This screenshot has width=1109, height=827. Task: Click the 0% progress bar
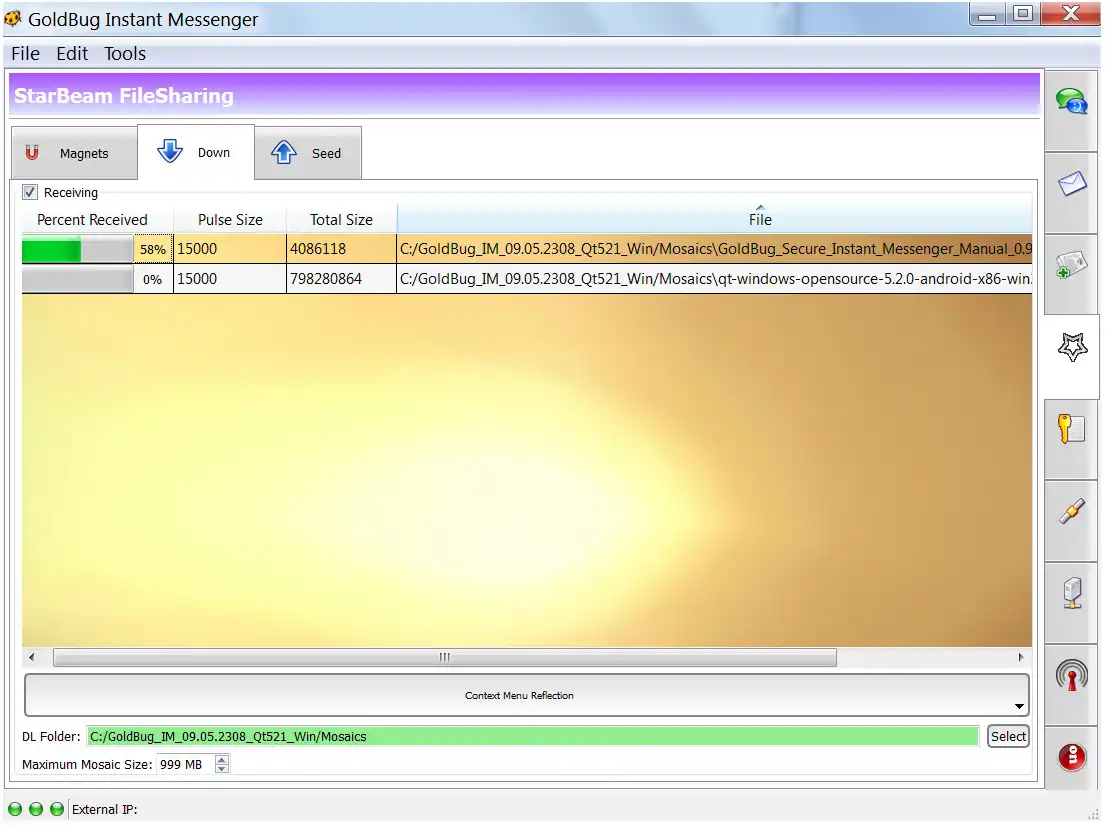[77, 279]
